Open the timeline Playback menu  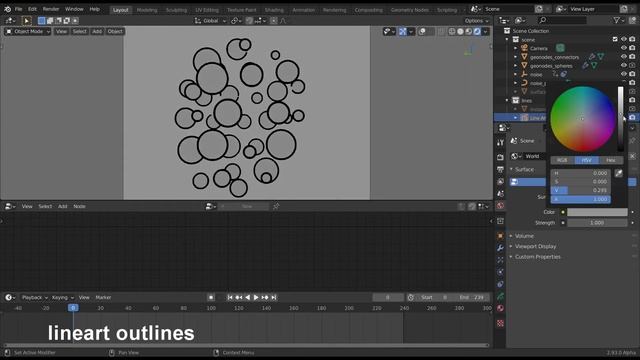click(x=34, y=298)
